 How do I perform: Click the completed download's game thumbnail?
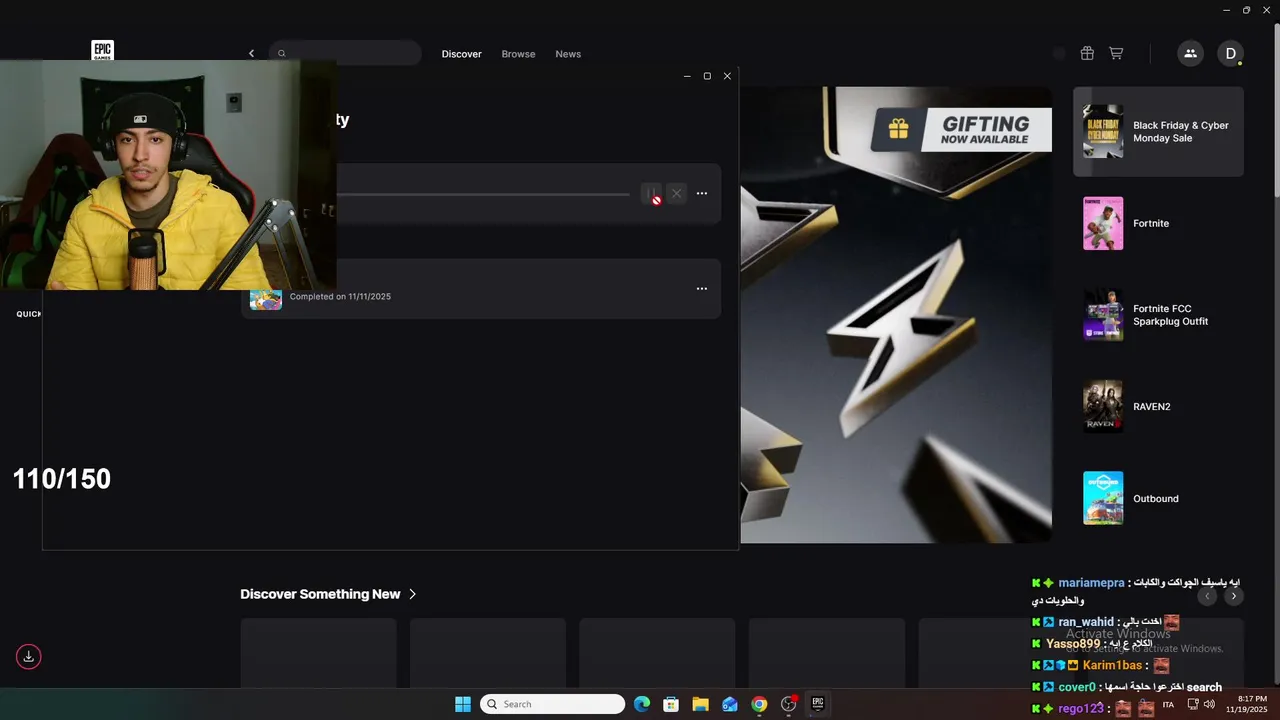(266, 299)
